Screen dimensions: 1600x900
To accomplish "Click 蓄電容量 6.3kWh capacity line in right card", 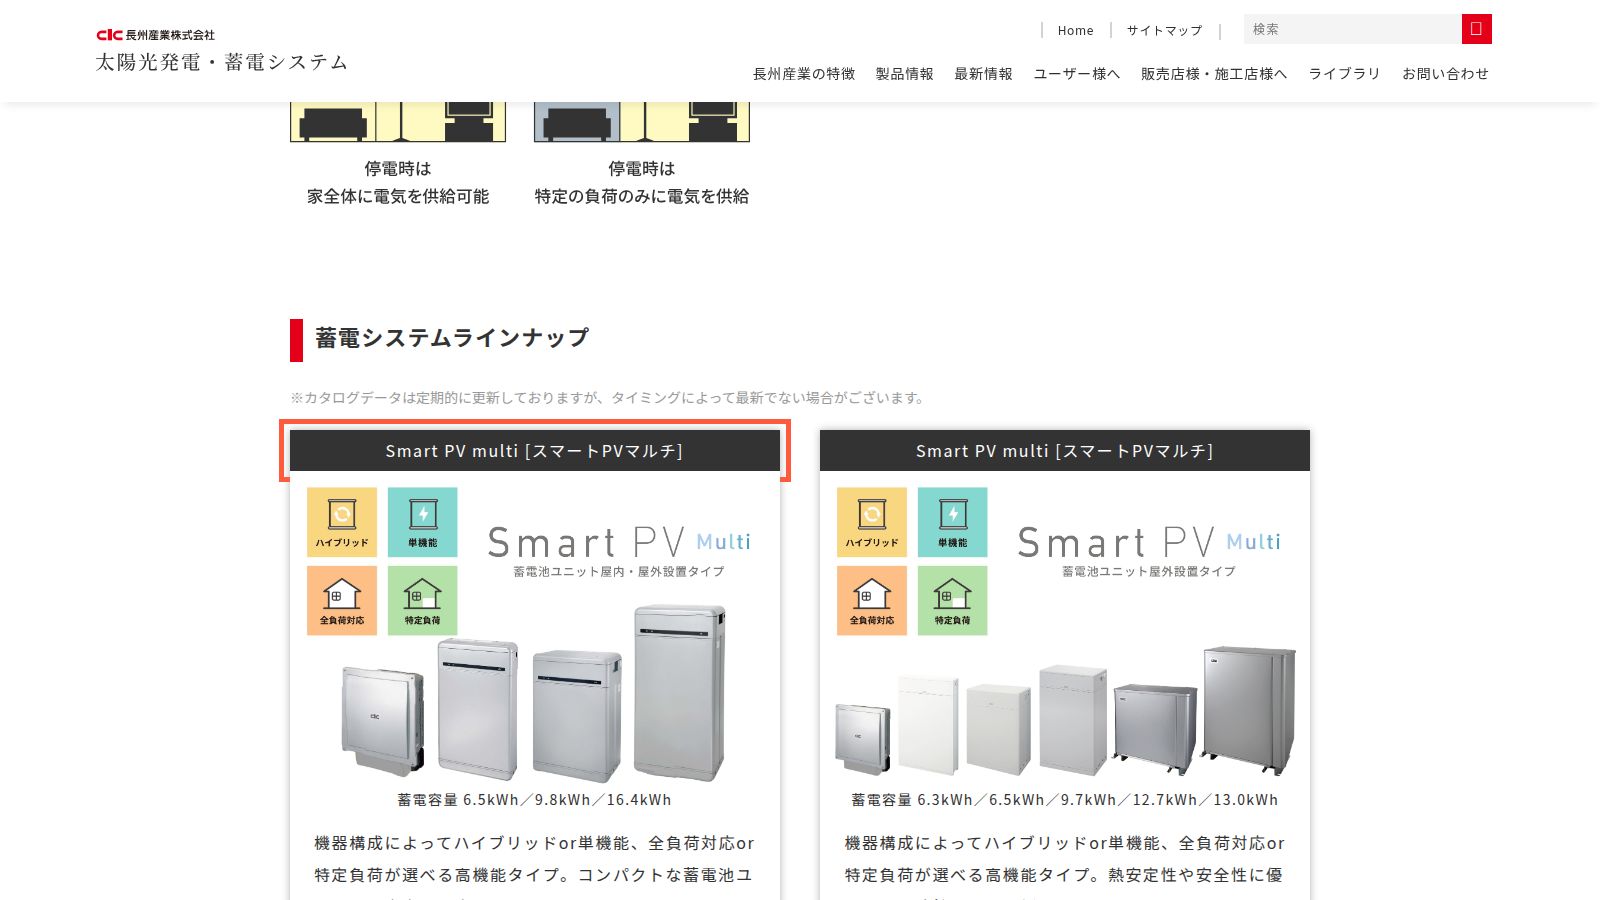I will pos(1065,800).
